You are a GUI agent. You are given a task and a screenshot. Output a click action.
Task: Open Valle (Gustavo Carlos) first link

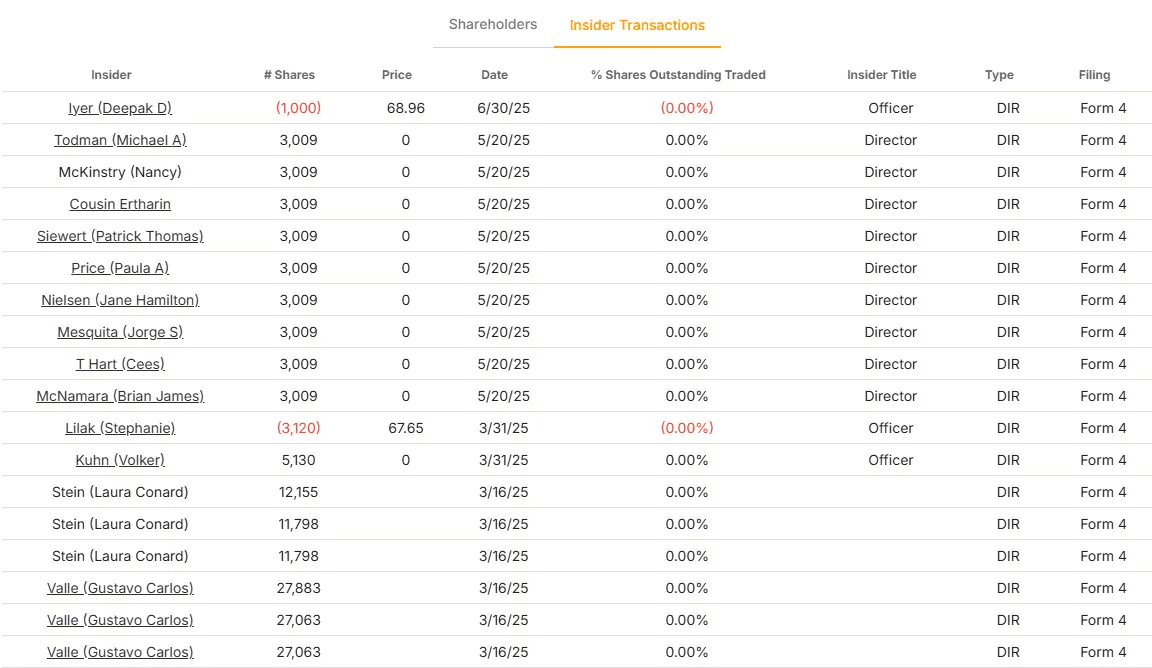click(120, 588)
